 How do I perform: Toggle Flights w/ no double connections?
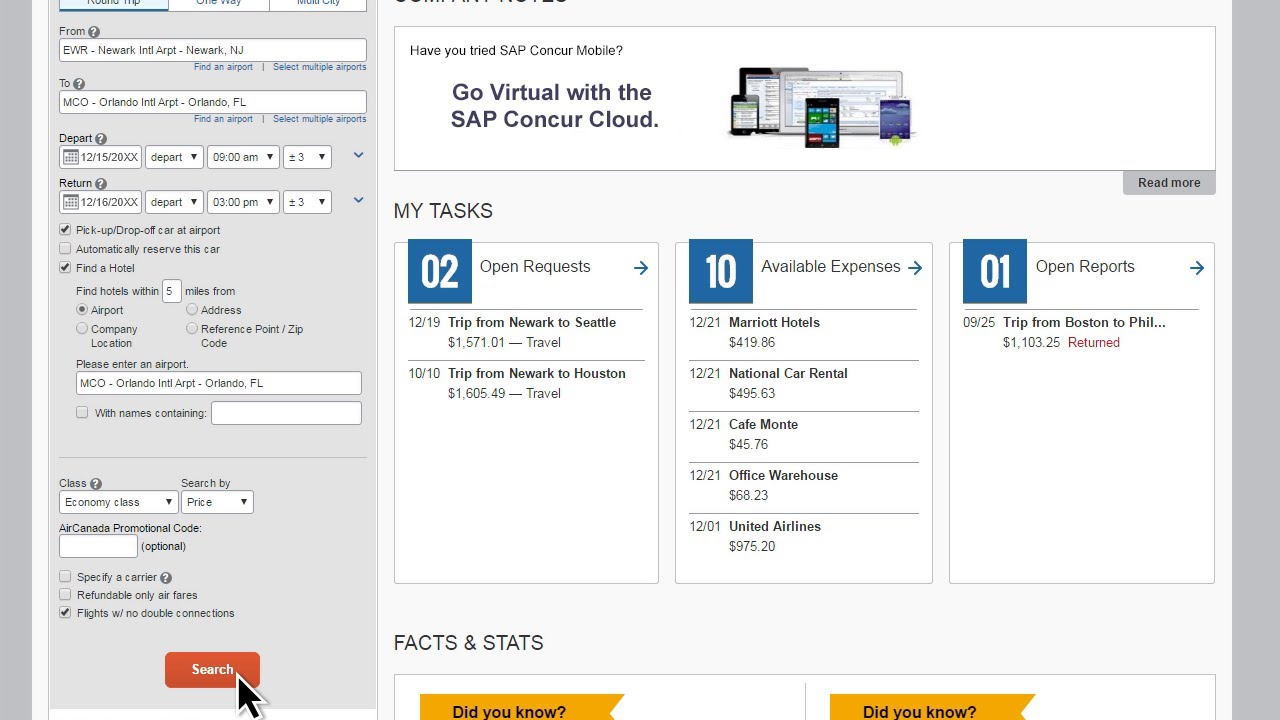tap(65, 613)
